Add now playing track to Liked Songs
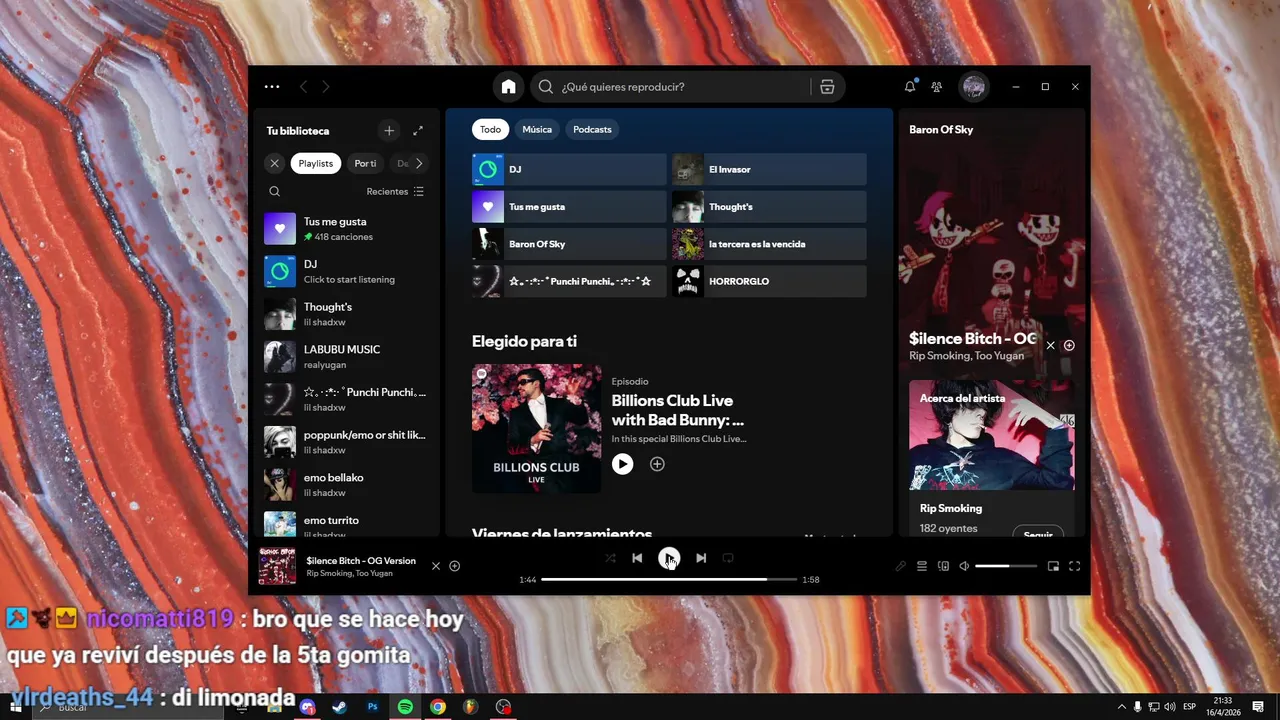 point(454,566)
